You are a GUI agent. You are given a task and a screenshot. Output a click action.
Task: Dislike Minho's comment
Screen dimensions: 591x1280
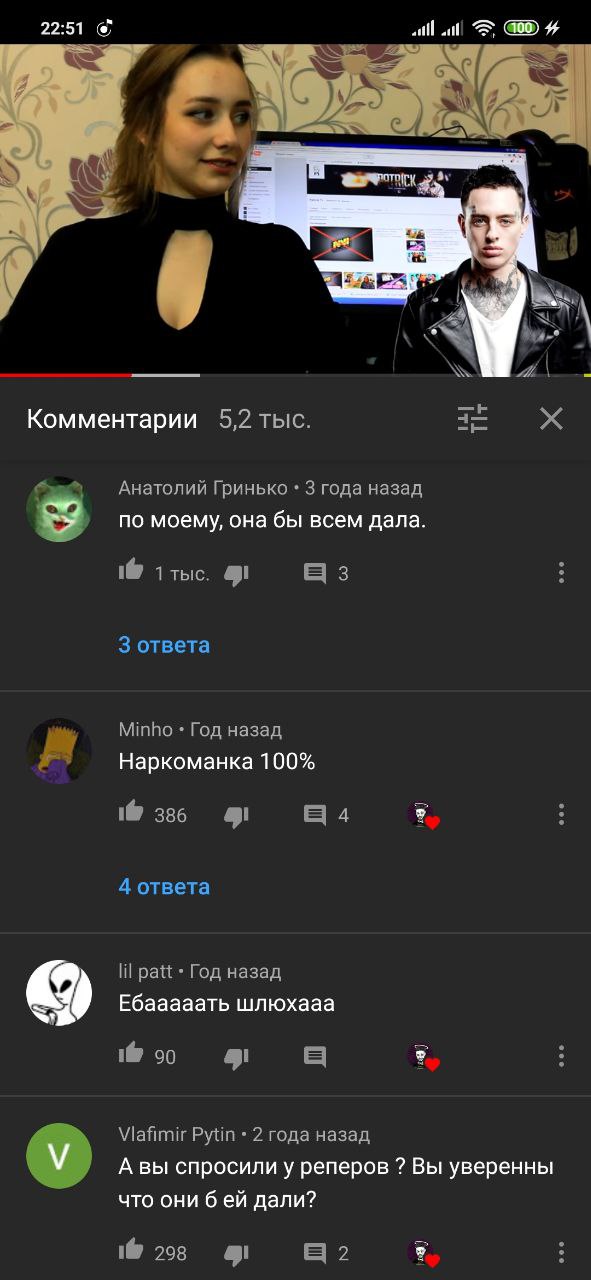pos(236,816)
